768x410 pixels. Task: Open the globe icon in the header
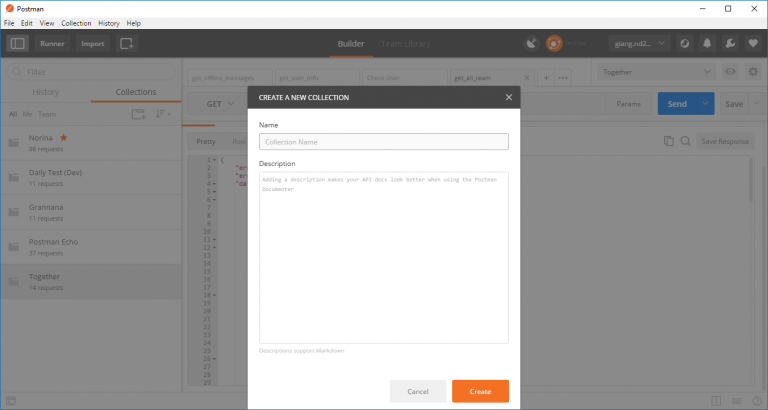(685, 44)
